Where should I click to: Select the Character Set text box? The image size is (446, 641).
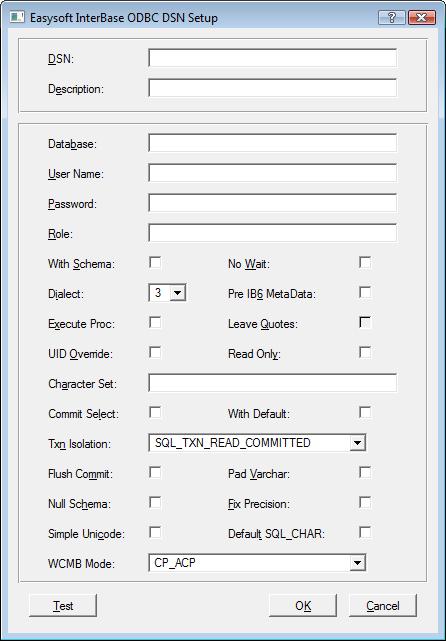point(272,383)
